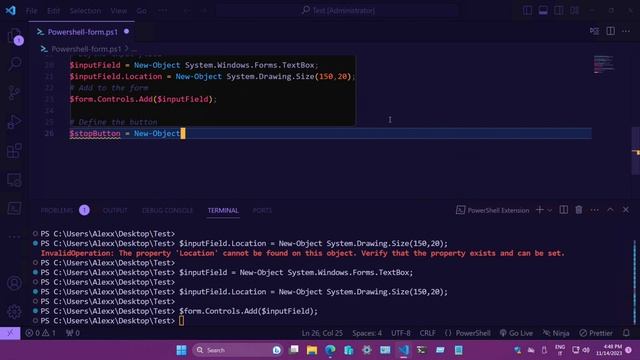Change indentation via Spaces: 4

pos(367,333)
